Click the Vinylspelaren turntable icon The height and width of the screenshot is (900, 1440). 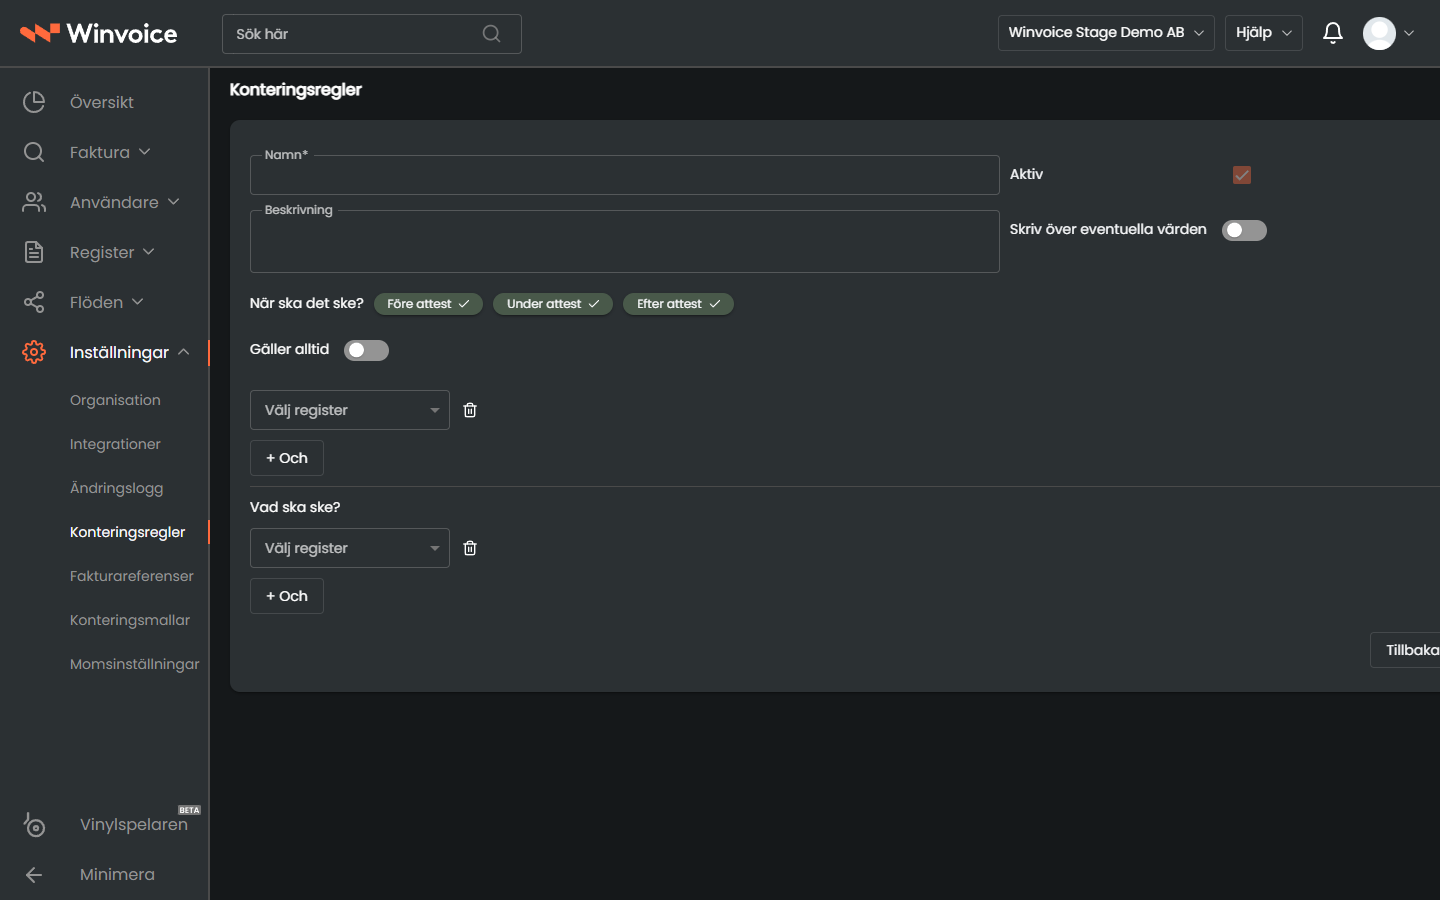[34, 824]
